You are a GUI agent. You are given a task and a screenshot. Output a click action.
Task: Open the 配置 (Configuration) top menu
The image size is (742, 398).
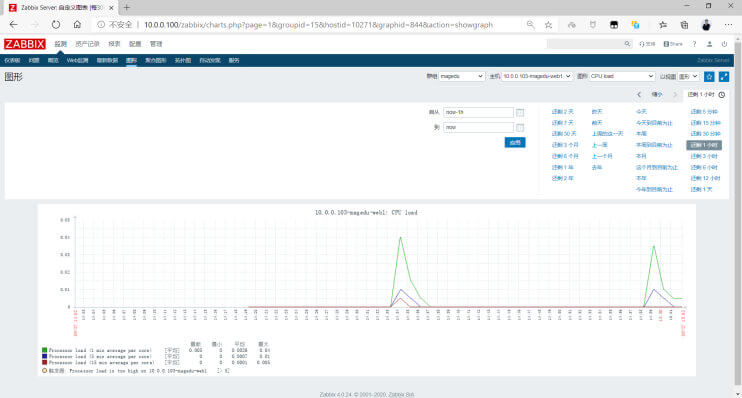pos(135,44)
